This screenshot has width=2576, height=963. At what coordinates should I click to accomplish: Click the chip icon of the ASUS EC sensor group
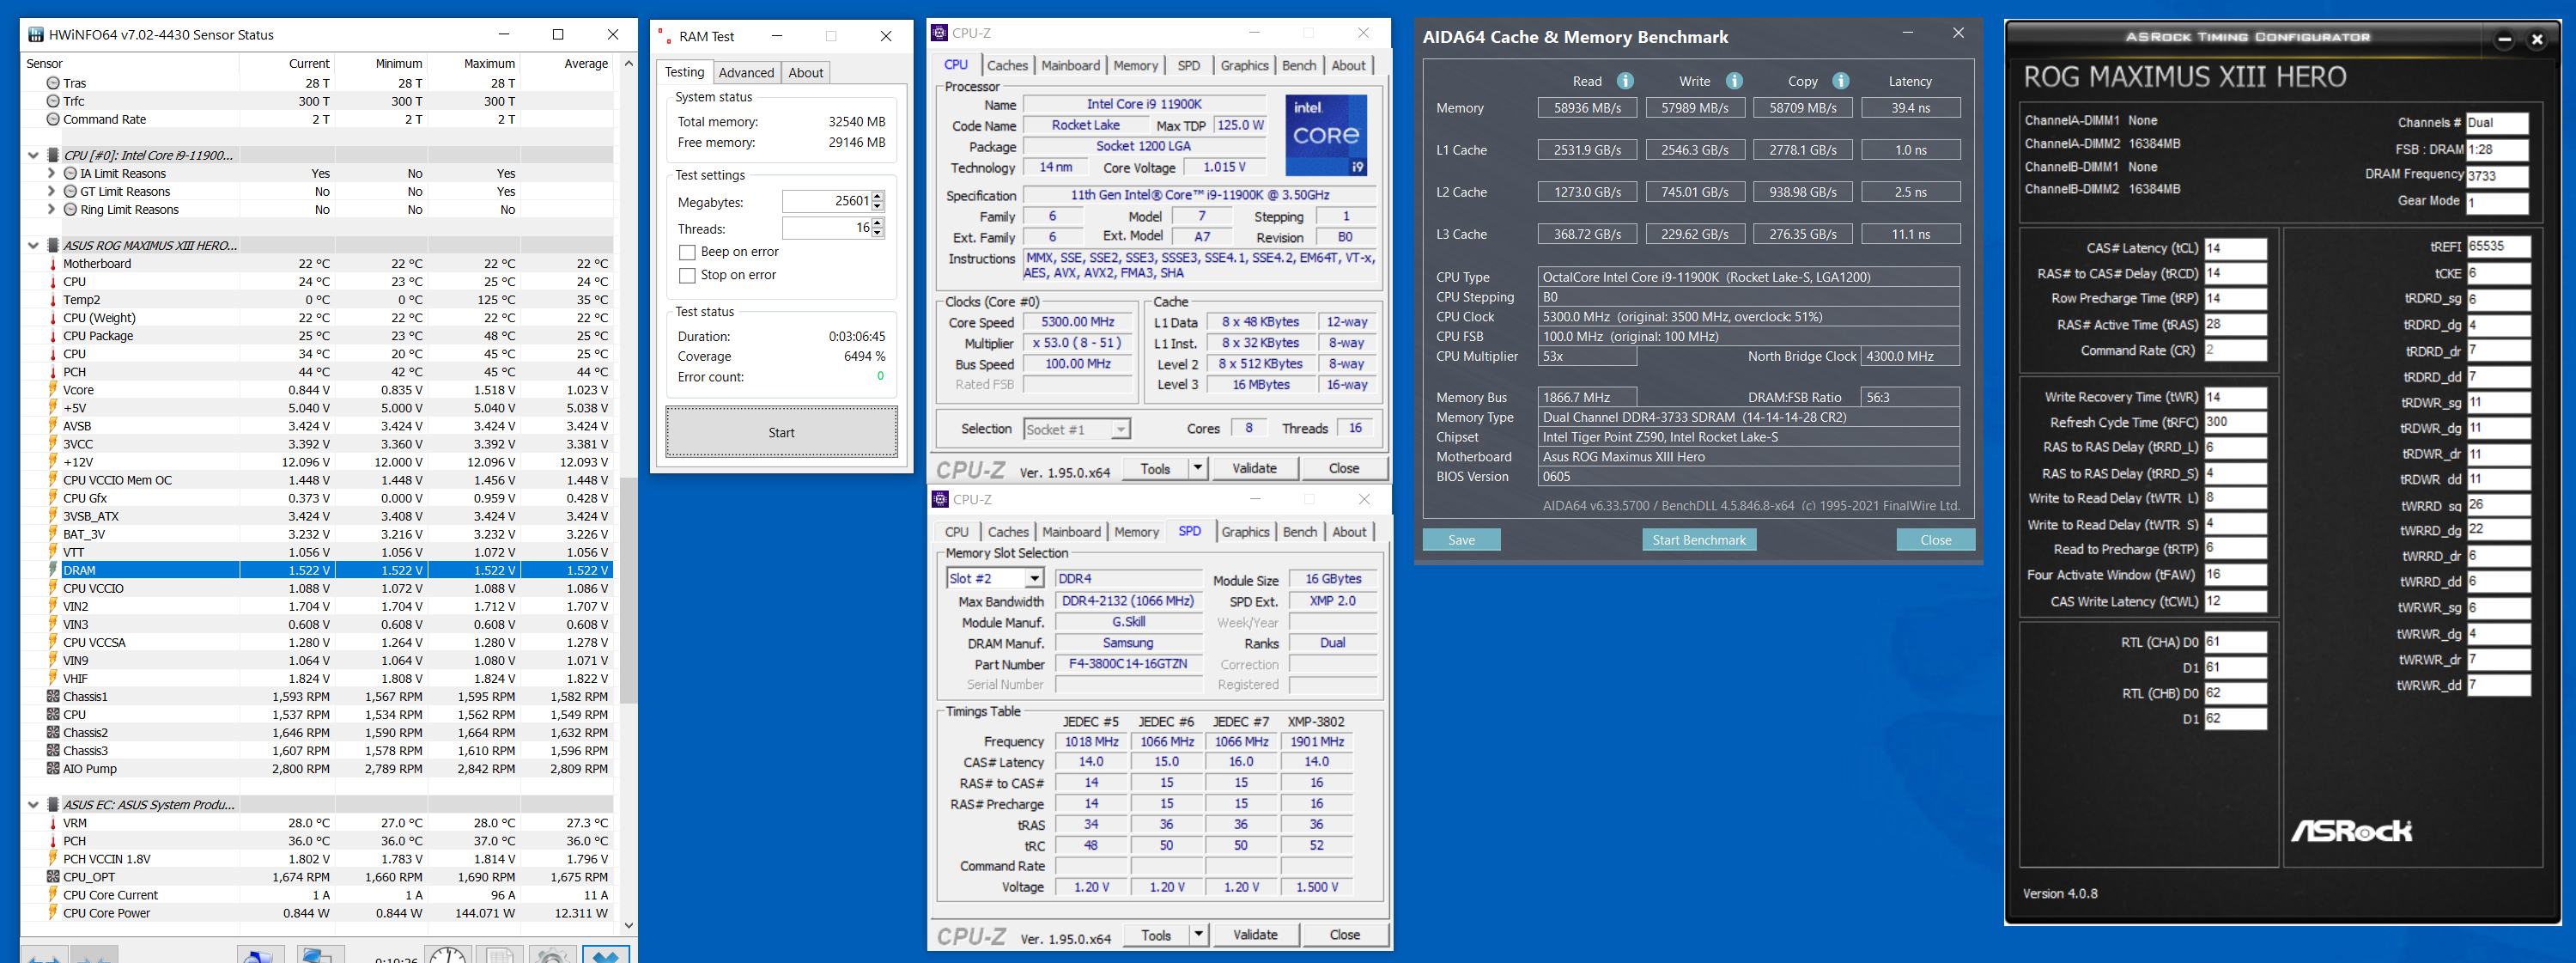(52, 804)
